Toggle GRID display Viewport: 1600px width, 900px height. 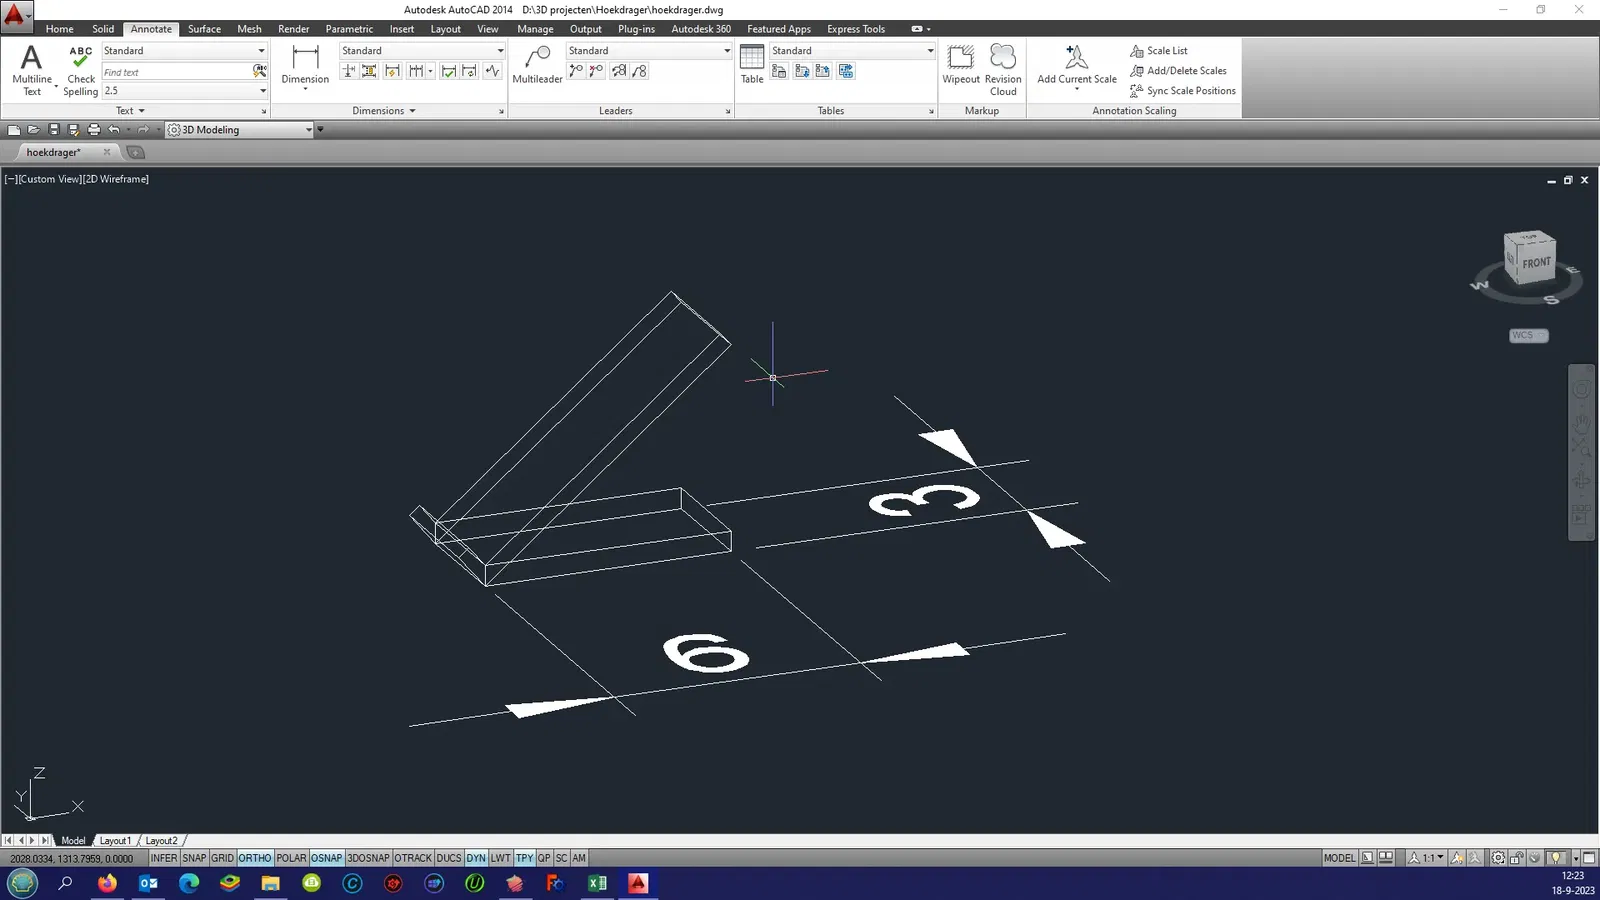pyautogui.click(x=222, y=858)
